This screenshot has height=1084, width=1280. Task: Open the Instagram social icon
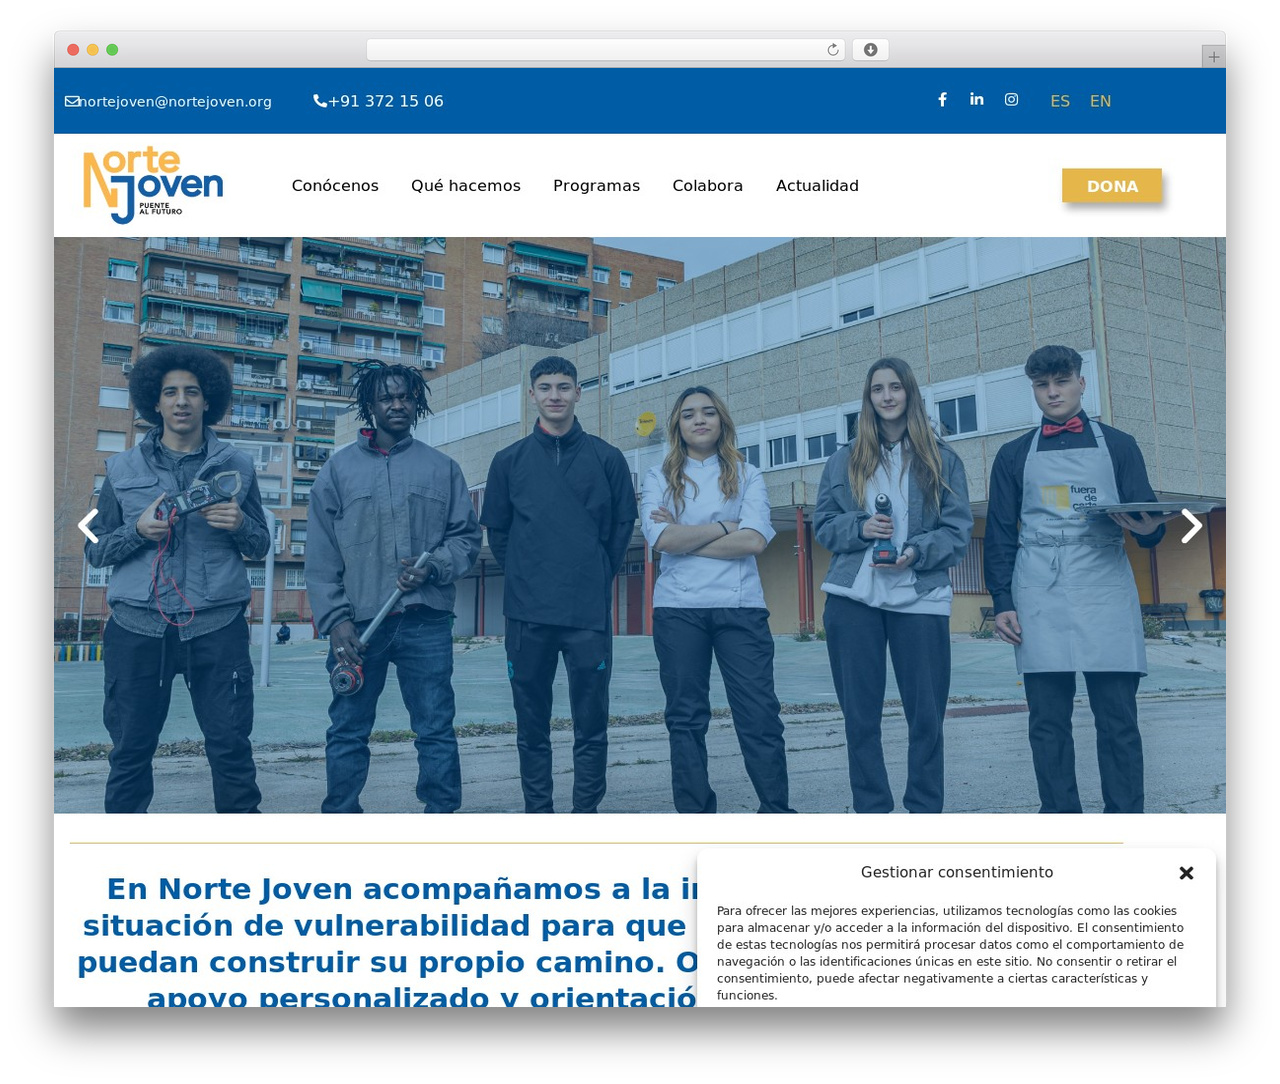1012,99
